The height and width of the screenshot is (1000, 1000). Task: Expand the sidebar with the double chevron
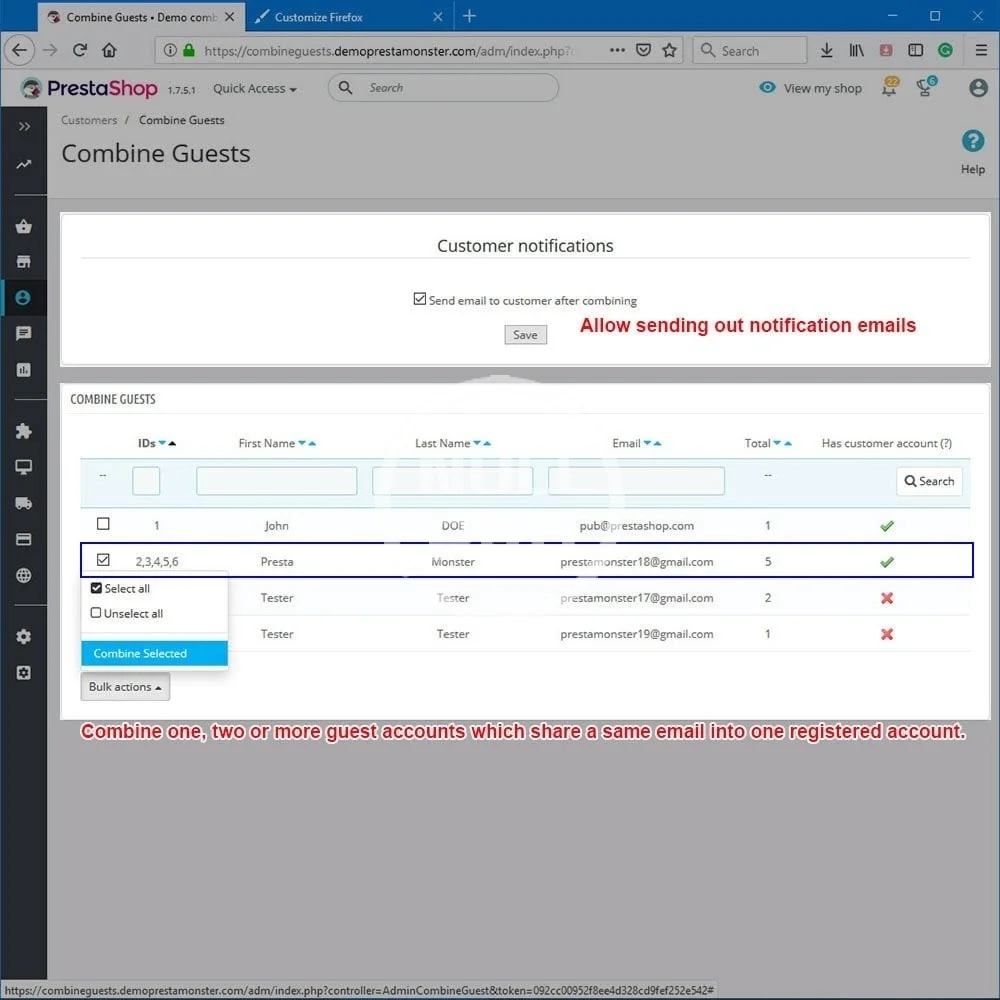(23, 127)
